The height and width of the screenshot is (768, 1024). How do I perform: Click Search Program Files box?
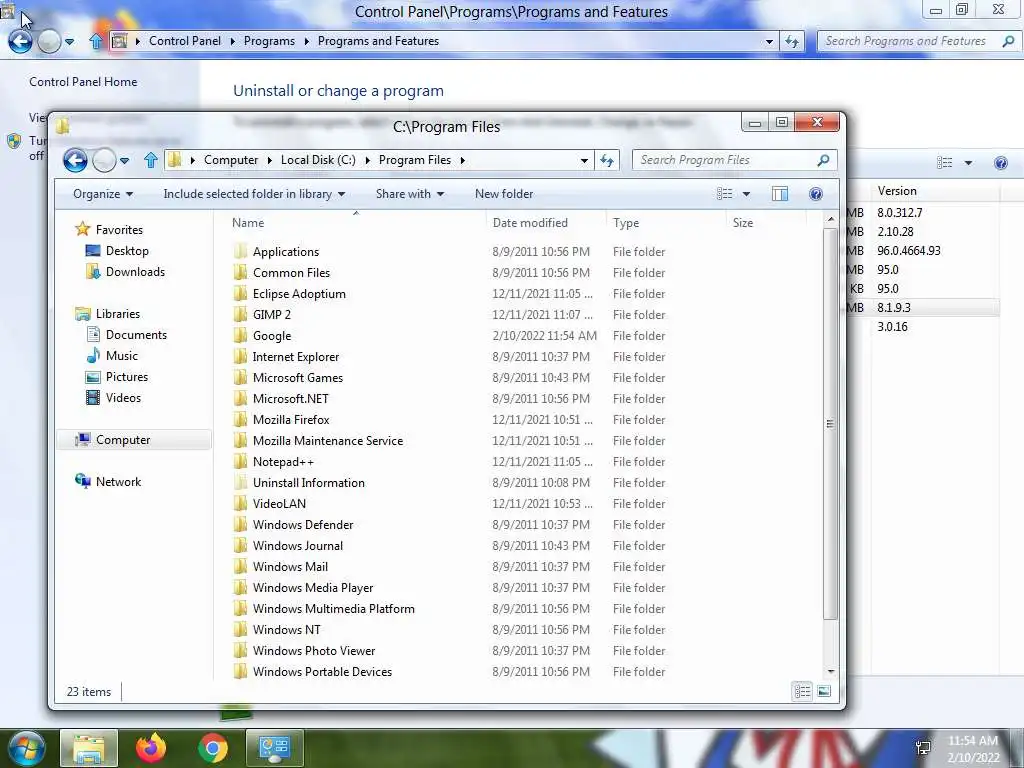coord(734,160)
